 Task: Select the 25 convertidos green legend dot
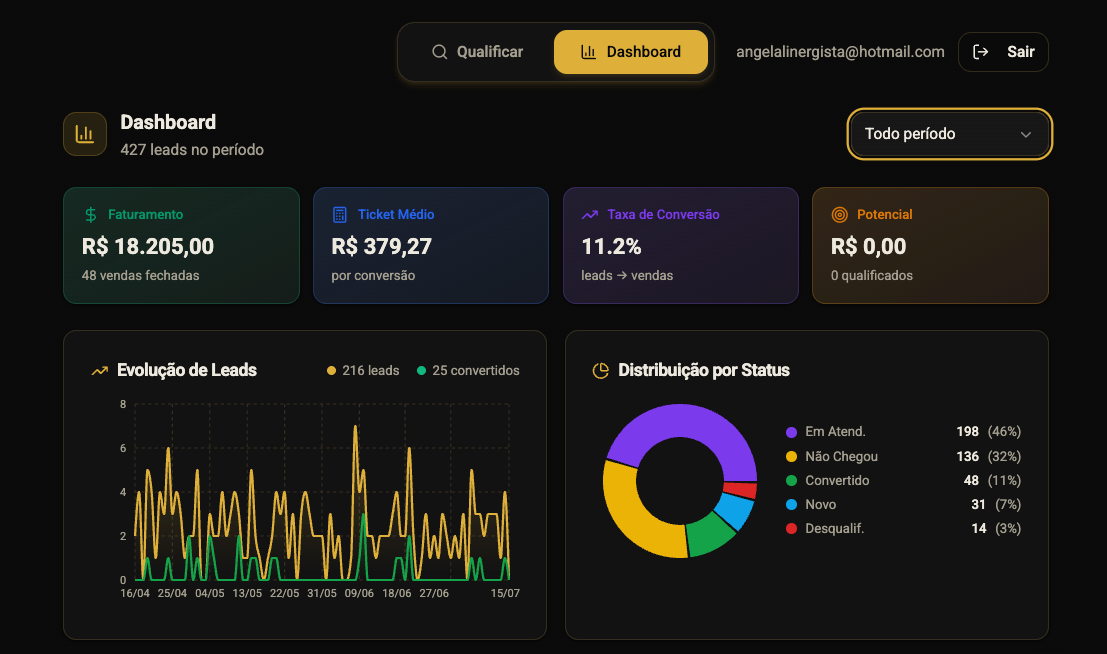(421, 371)
